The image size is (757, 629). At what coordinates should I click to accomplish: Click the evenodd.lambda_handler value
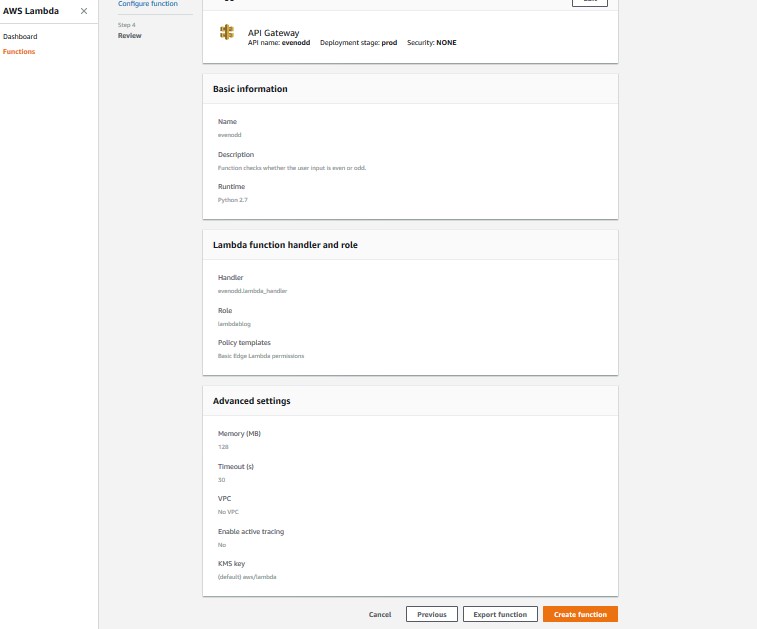(x=252, y=291)
